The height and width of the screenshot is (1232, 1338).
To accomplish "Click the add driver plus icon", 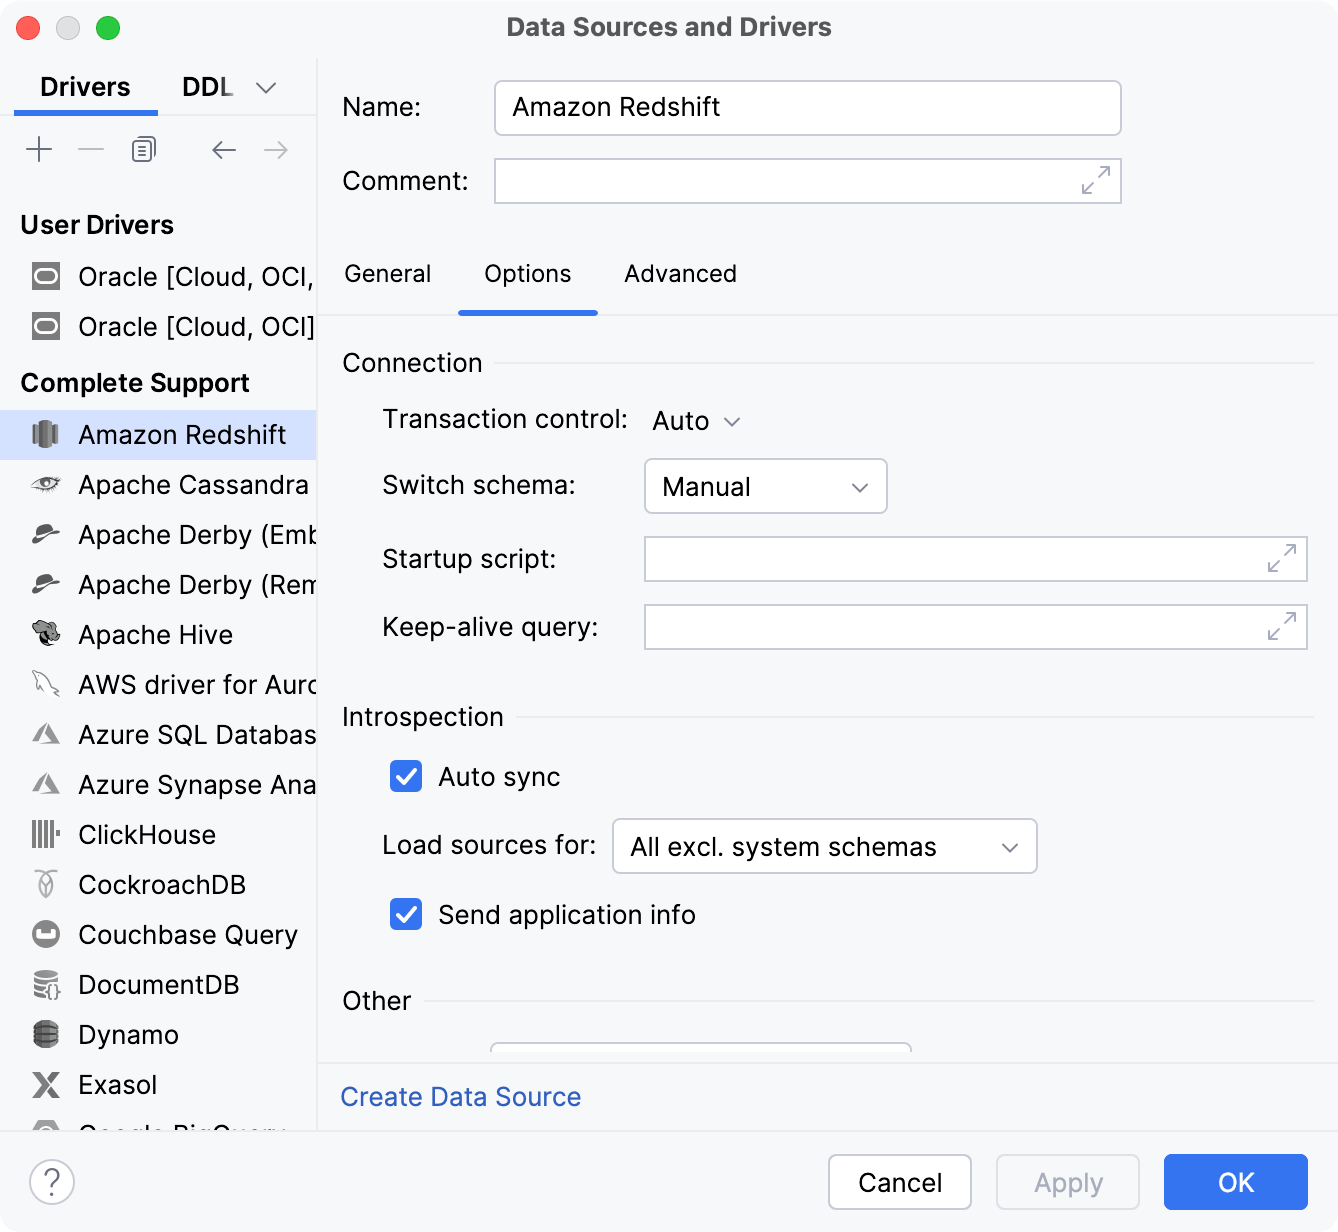I will (x=39, y=148).
